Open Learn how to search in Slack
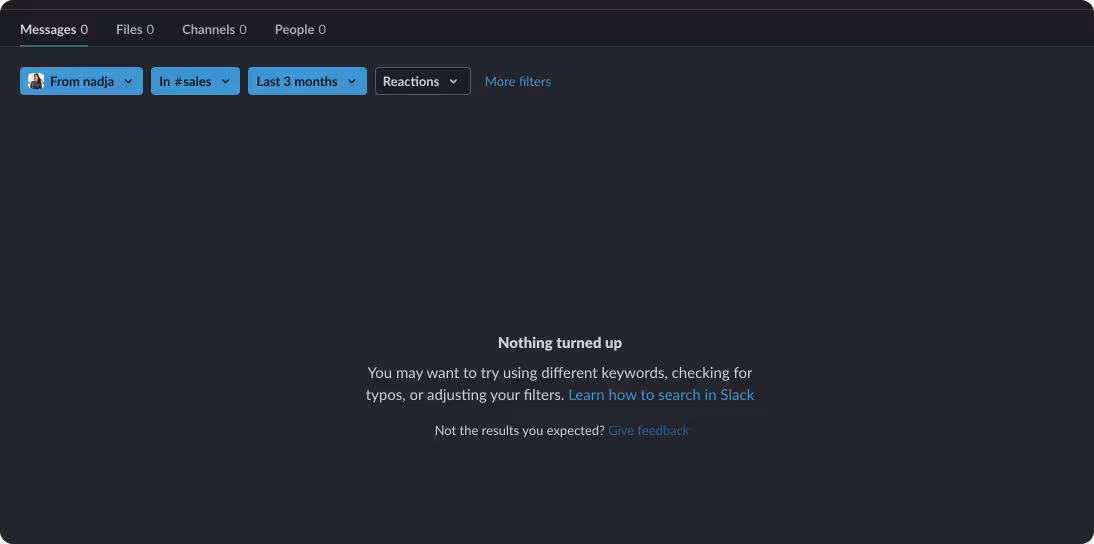This screenshot has width=1094, height=544. 661,395
